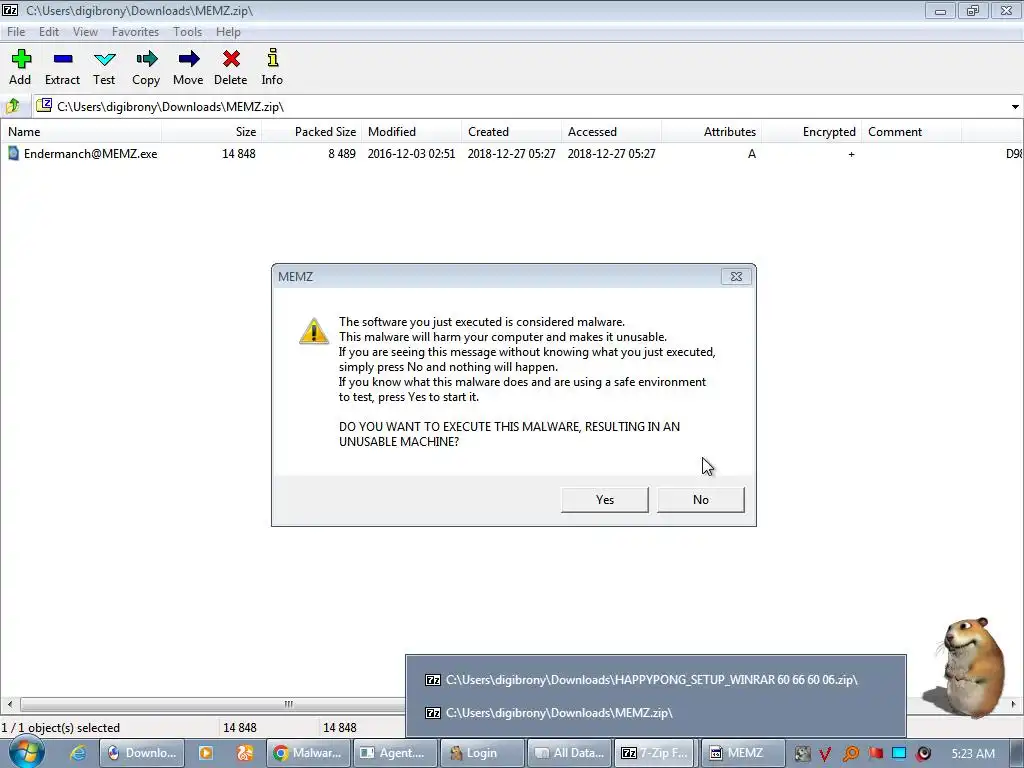Switch to Login taskbar button

click(x=482, y=753)
